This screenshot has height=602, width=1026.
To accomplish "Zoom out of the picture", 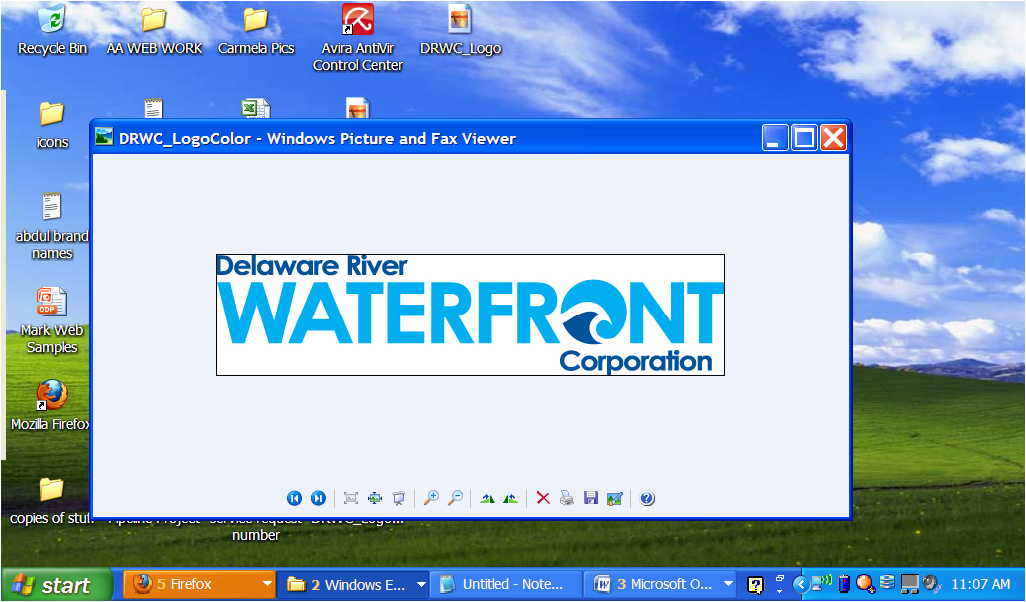I will pos(455,498).
